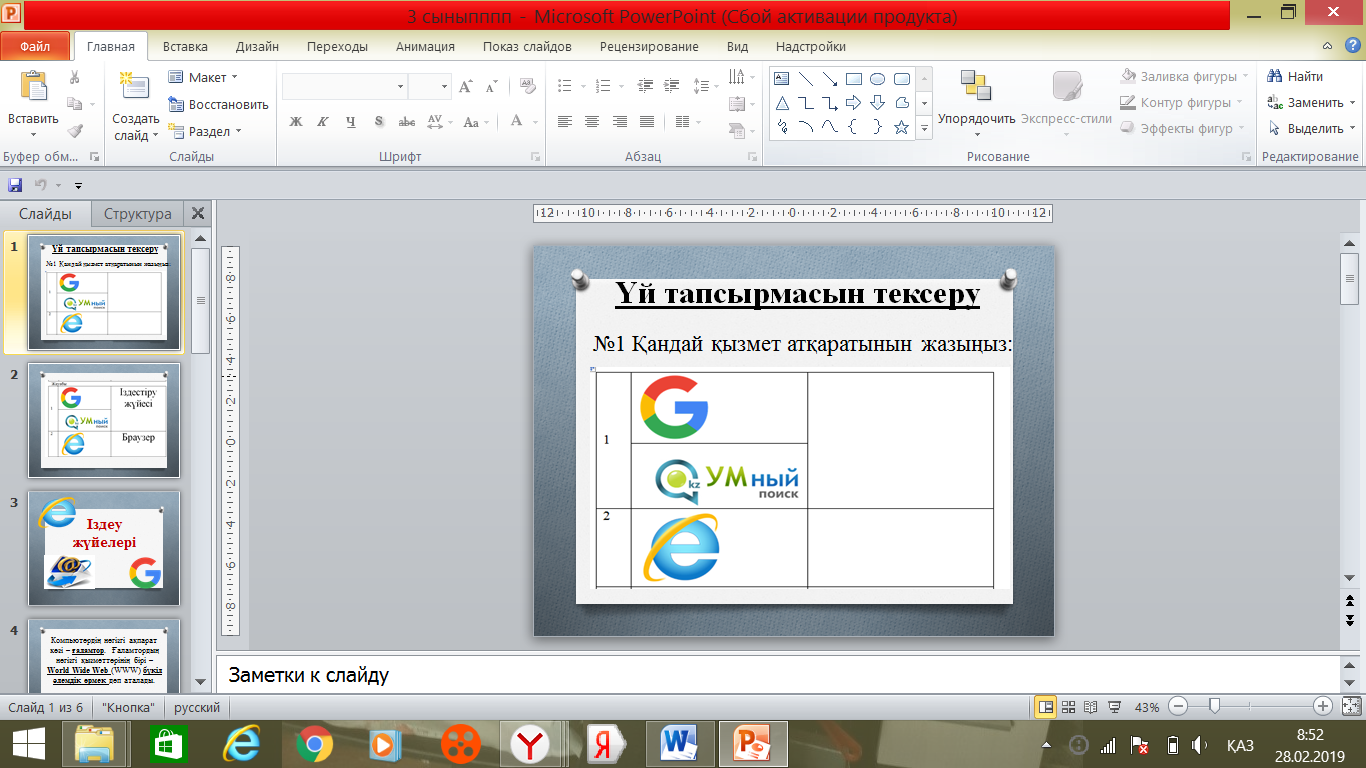Select slide 3 thumbnail with Іздеу жүйелері
1366x768 pixels.
pos(104,548)
